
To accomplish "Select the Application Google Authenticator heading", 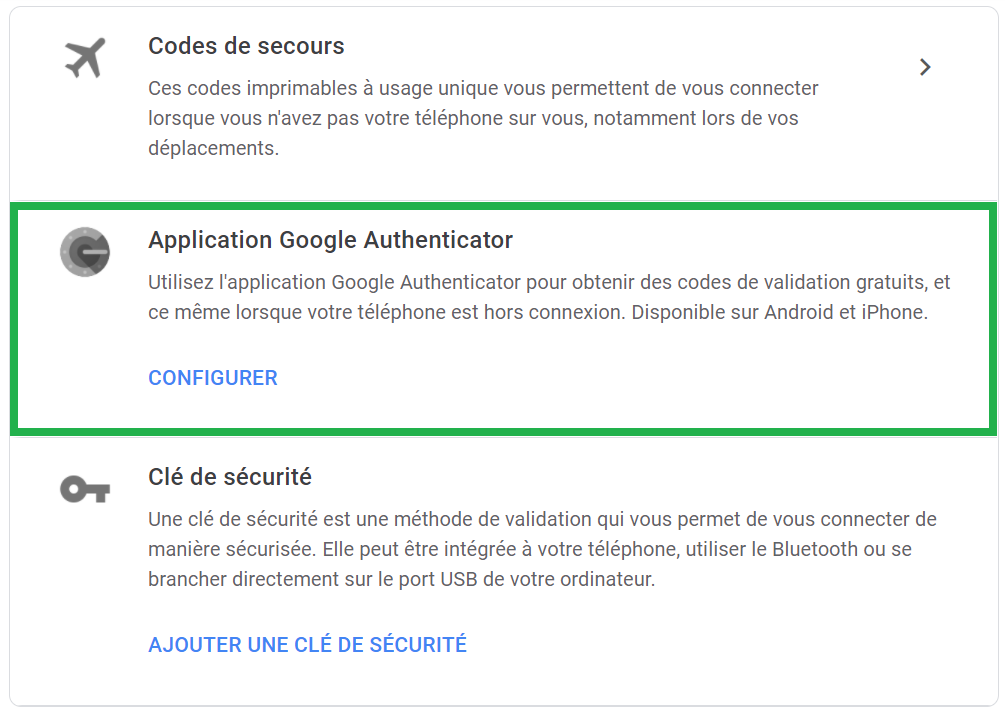I will [331, 240].
